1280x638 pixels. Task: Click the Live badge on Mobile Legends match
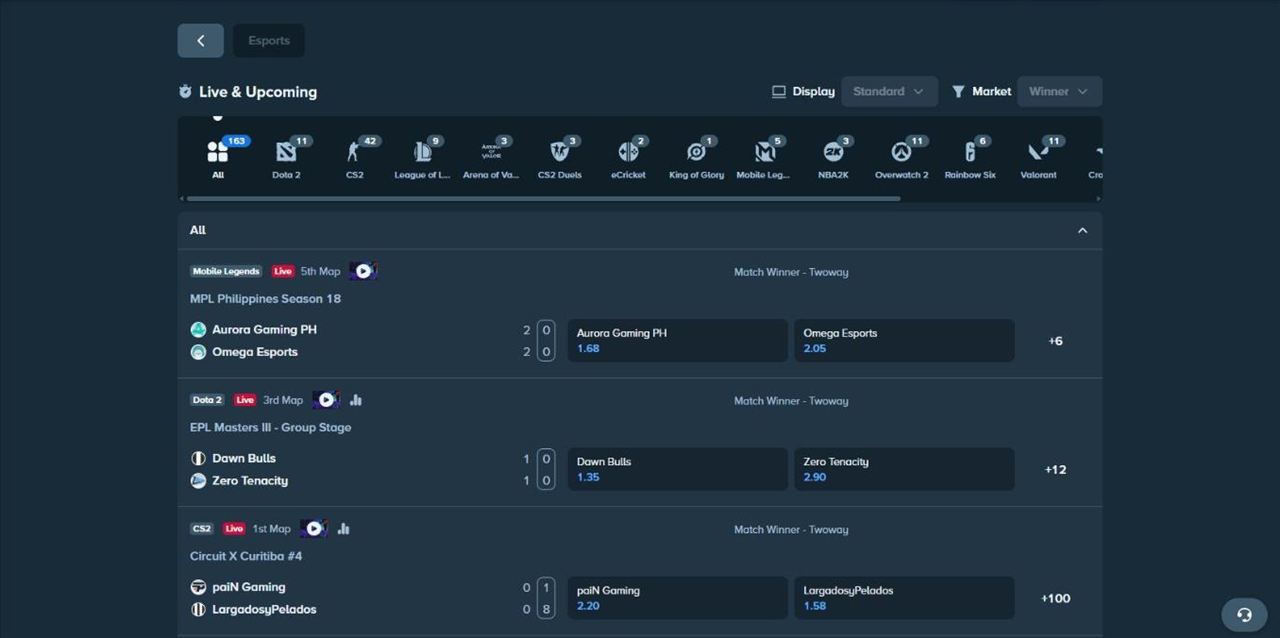[283, 271]
